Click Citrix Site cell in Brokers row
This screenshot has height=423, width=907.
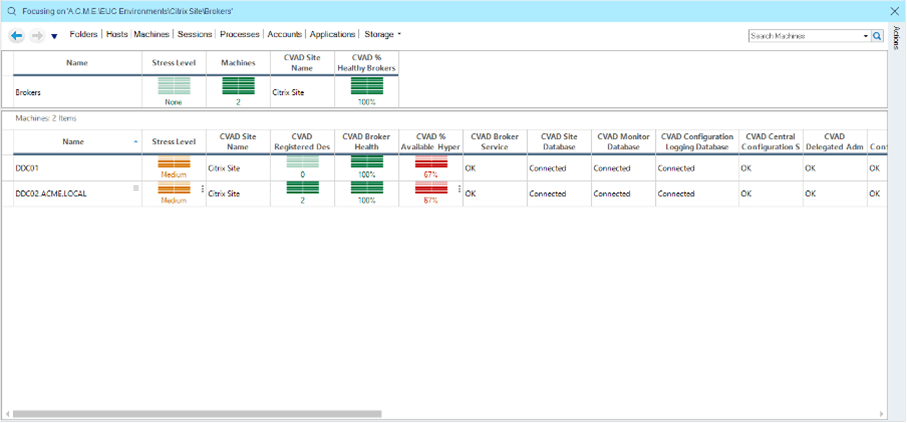point(288,93)
